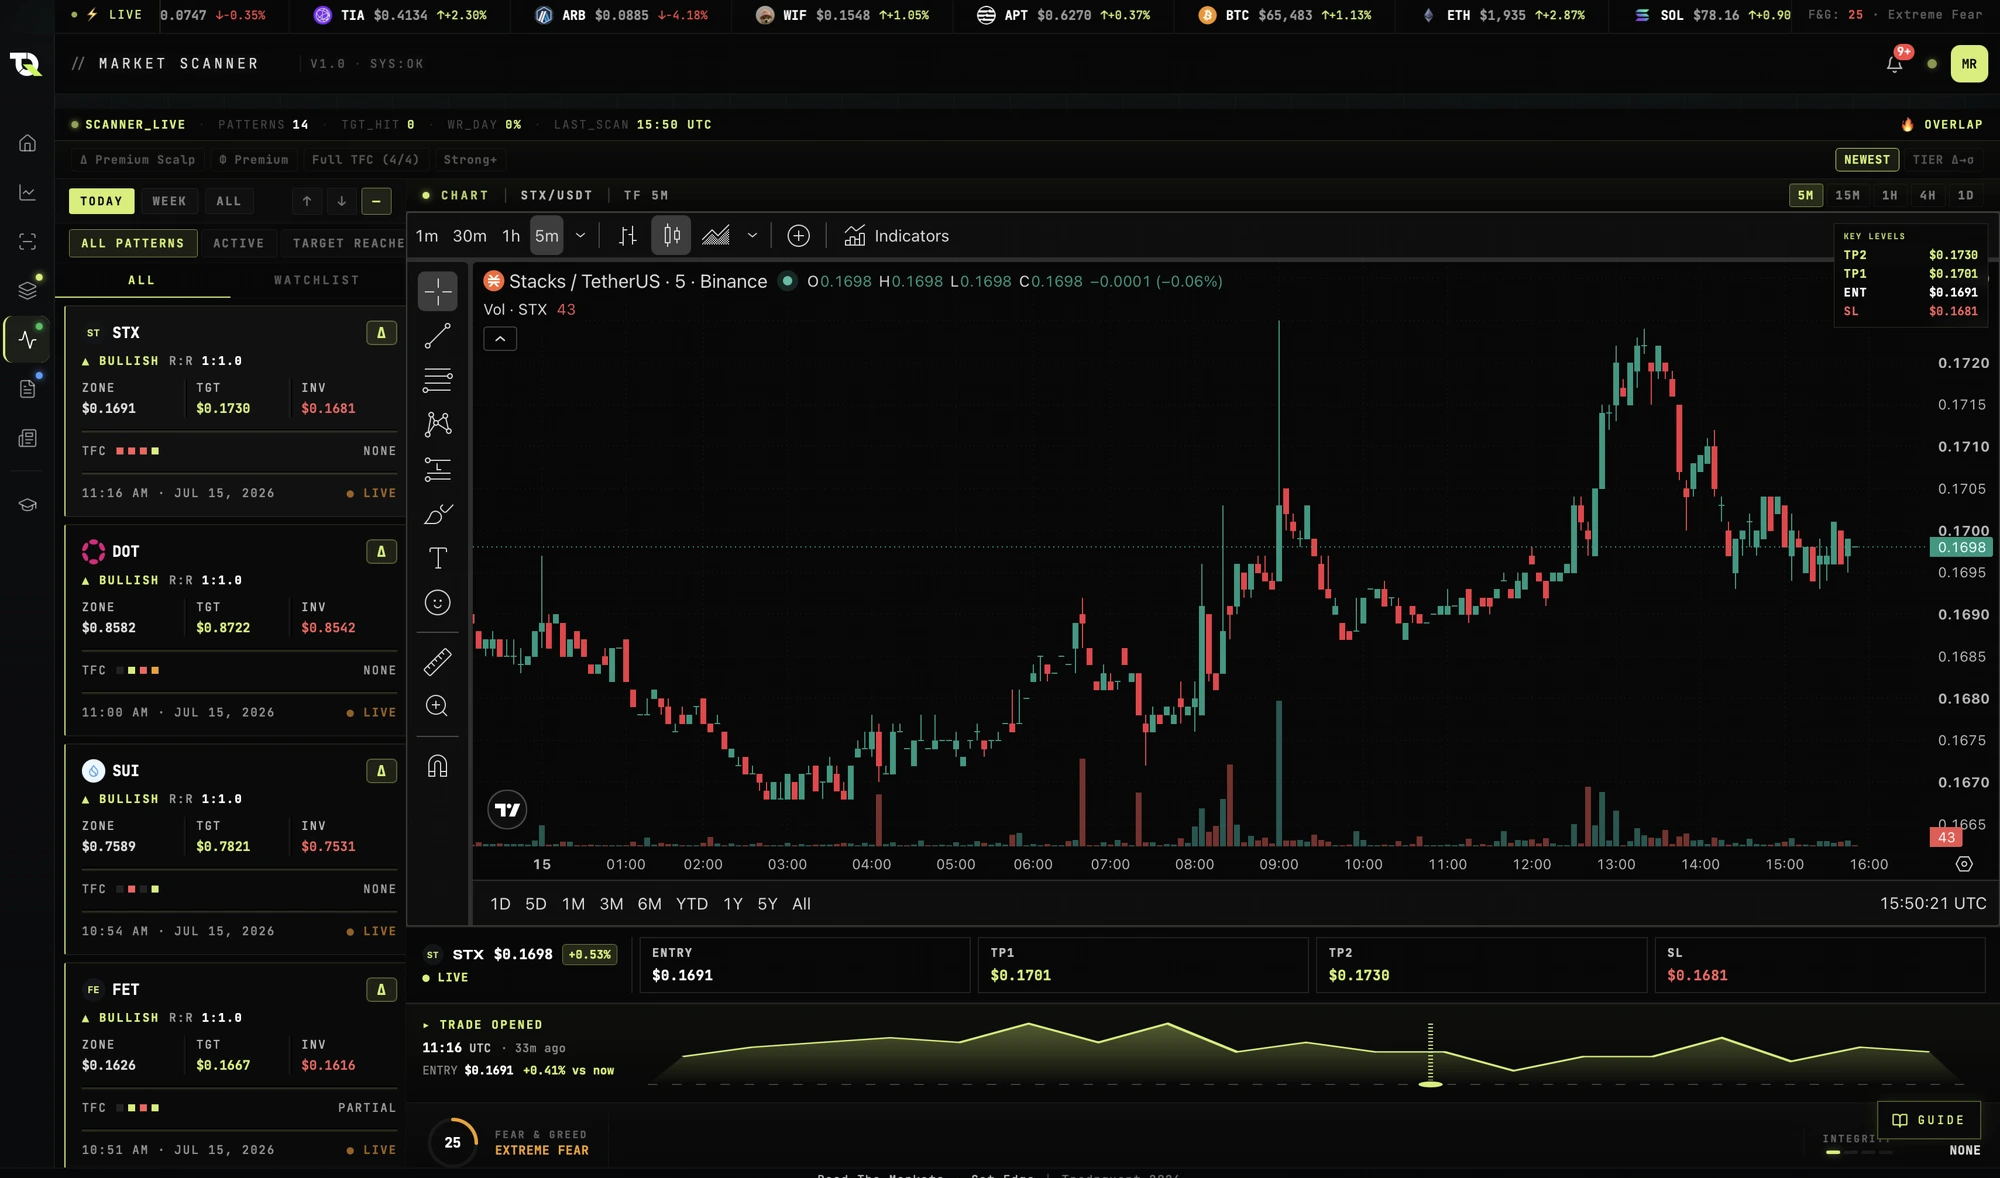This screenshot has width=2000, height=1178.
Task: Select bar chart style
Action: coord(627,236)
